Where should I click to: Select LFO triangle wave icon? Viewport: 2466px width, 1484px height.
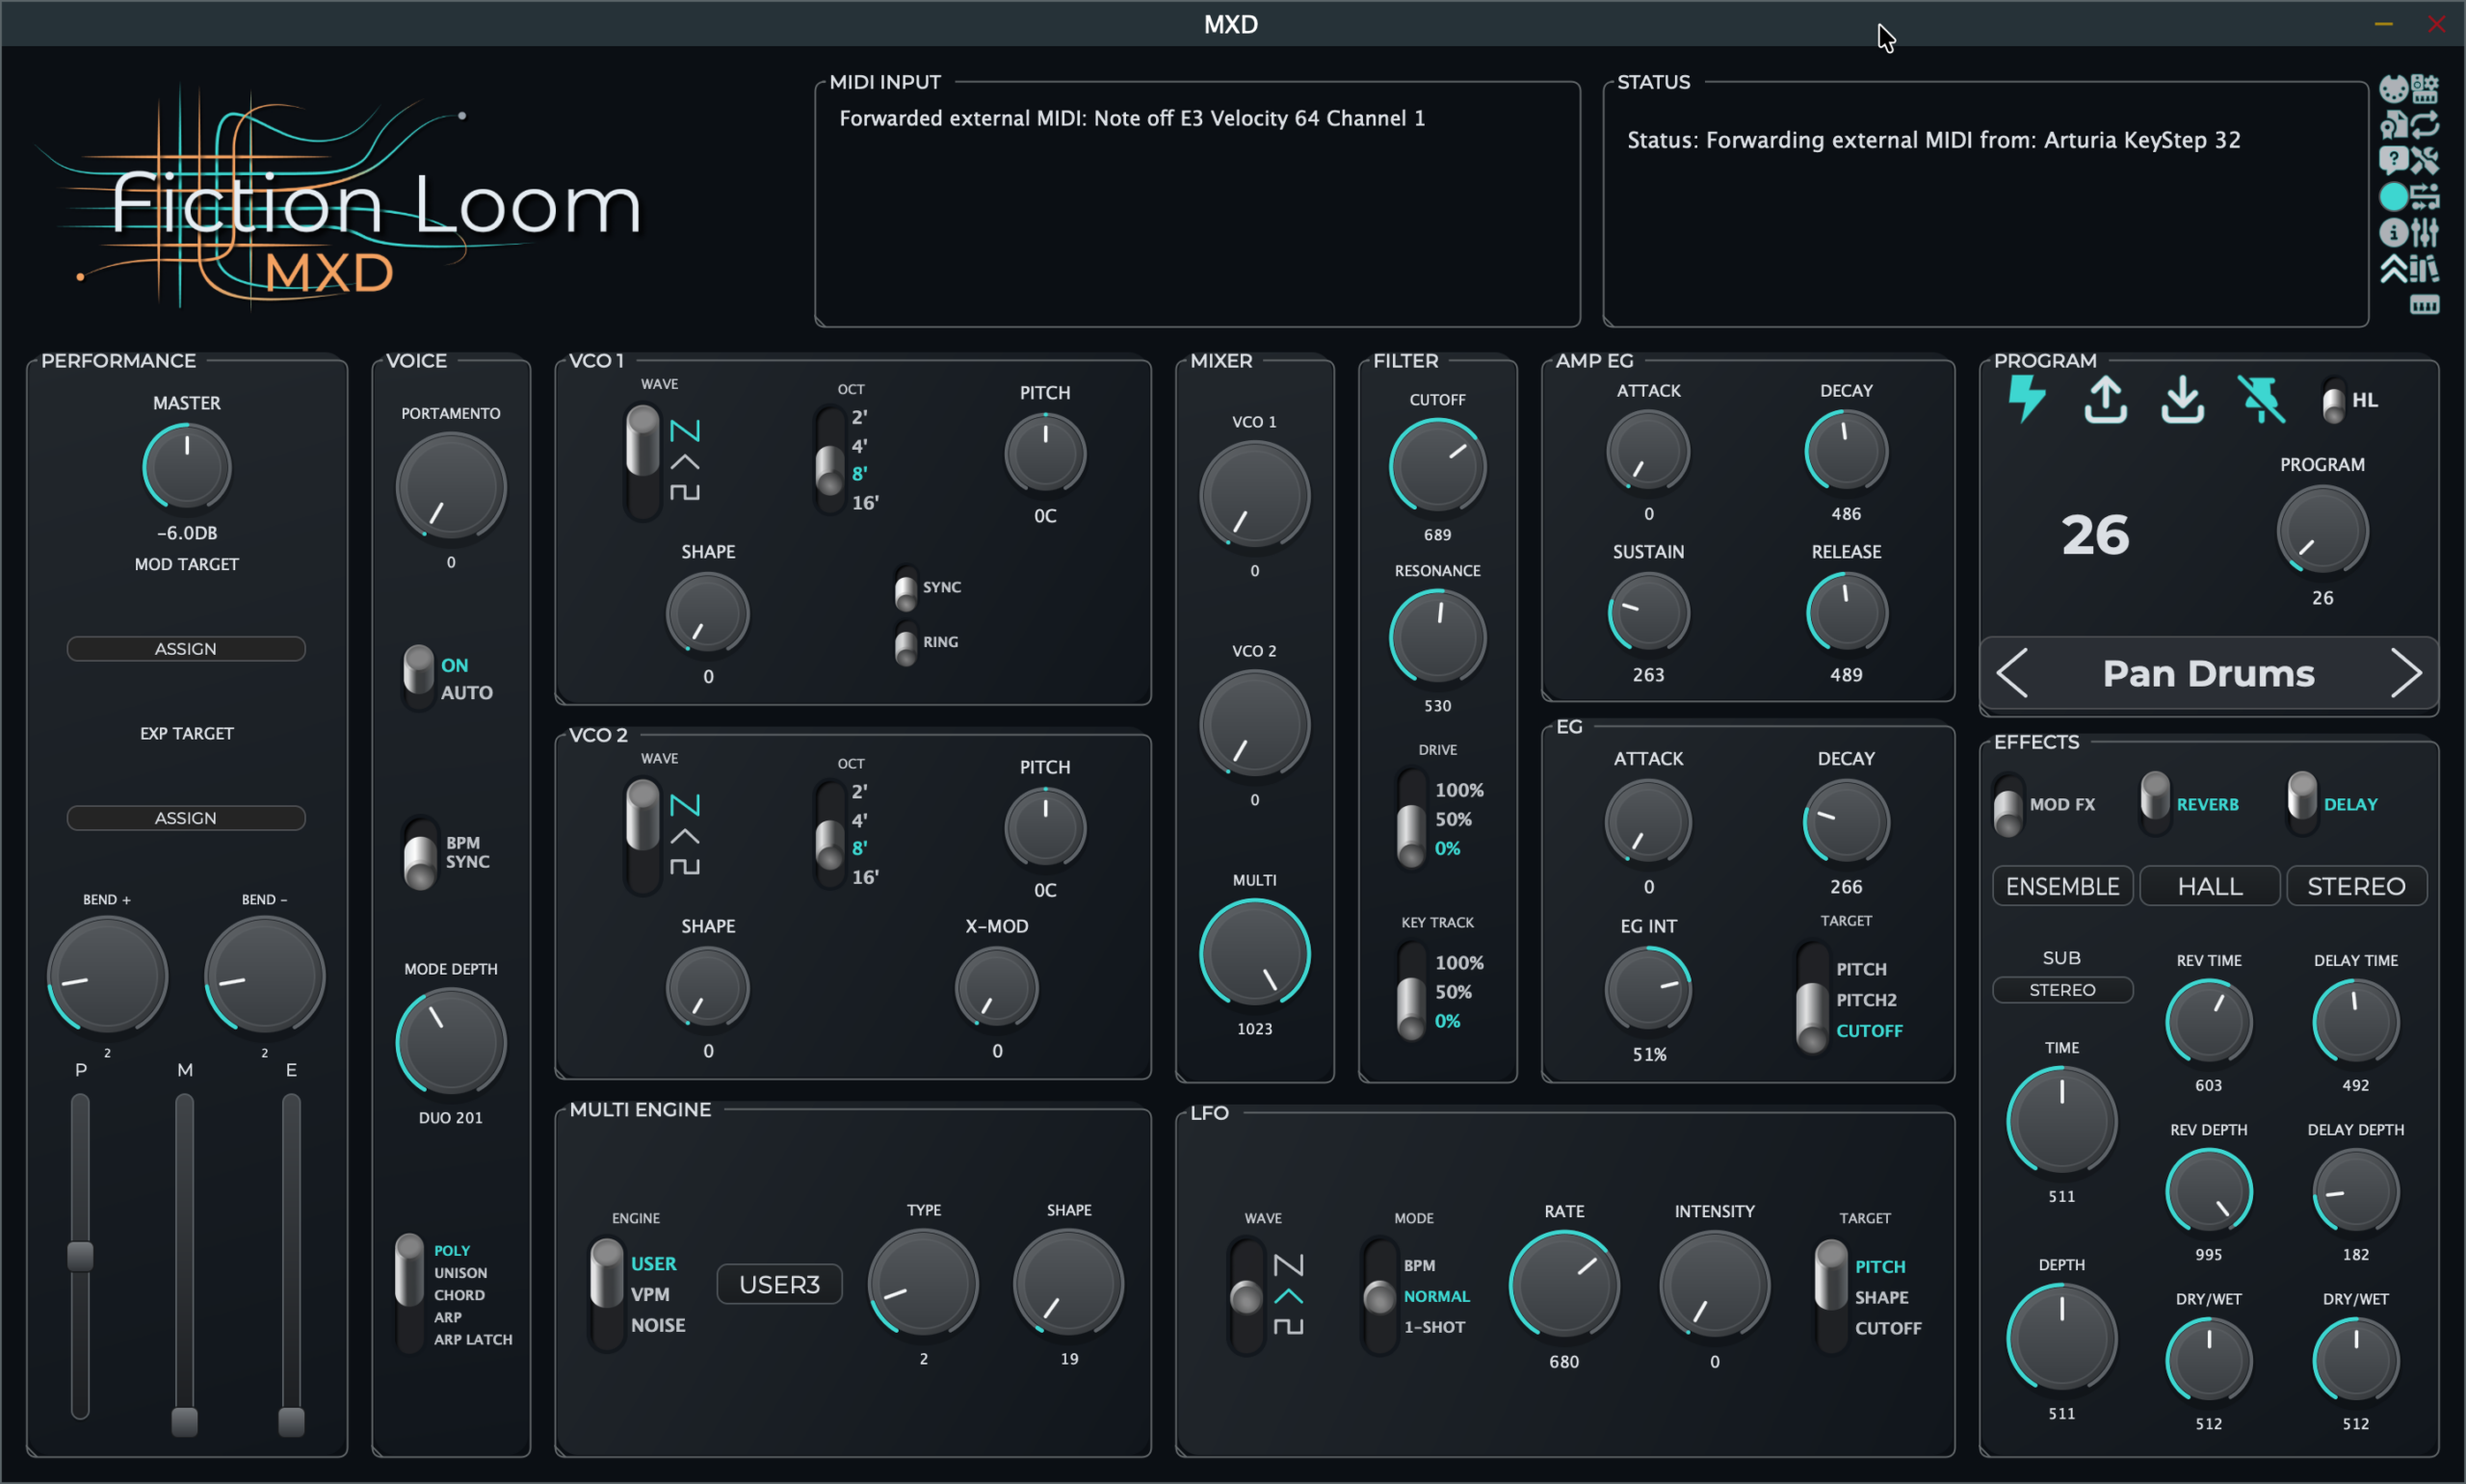click(x=1289, y=1296)
